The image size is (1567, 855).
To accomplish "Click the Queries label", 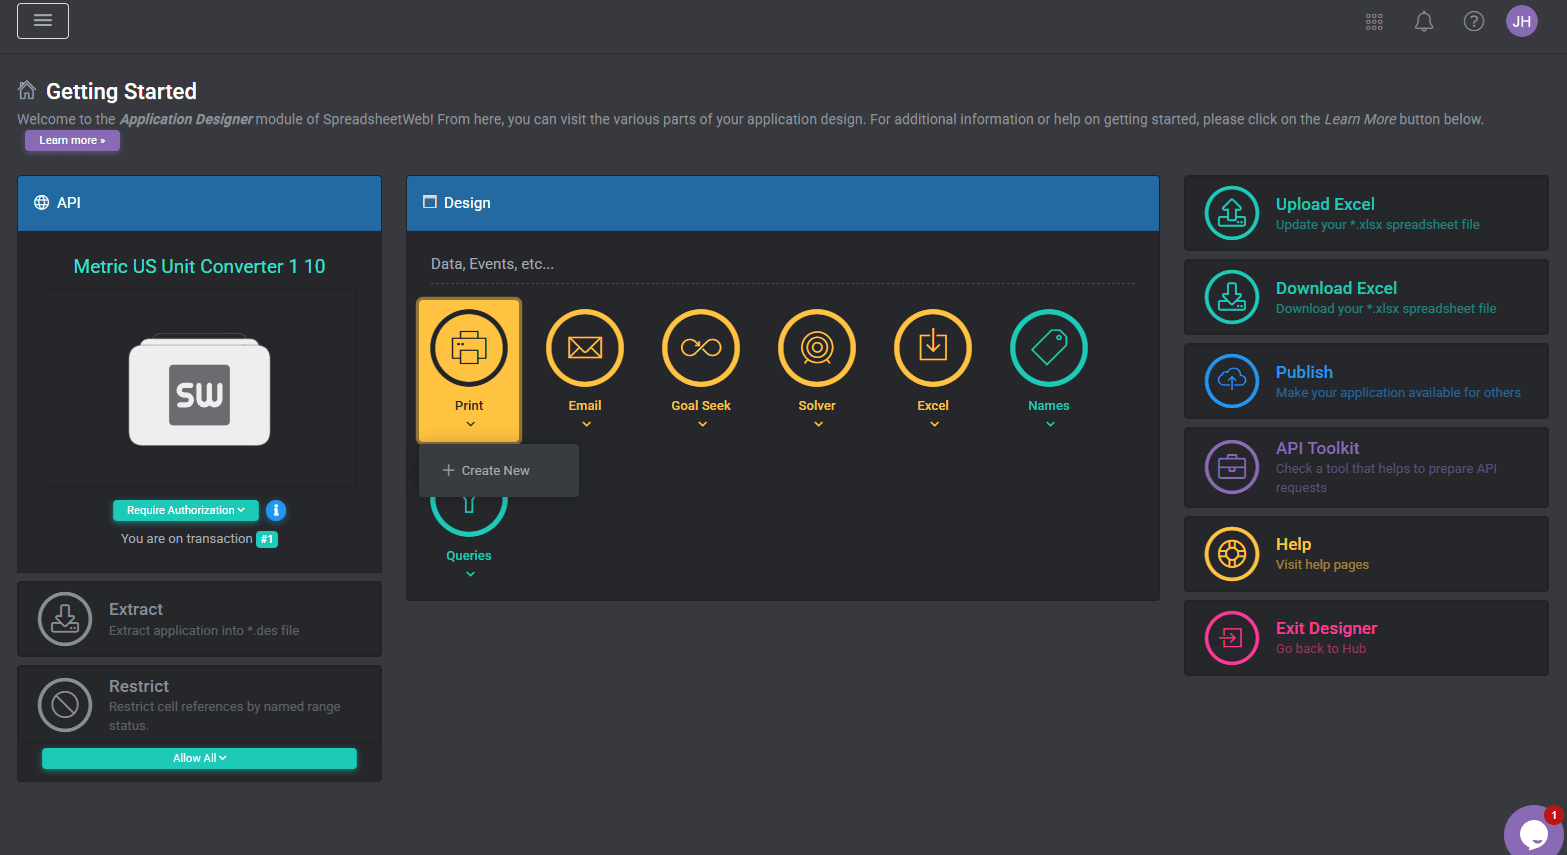I will pos(469,556).
